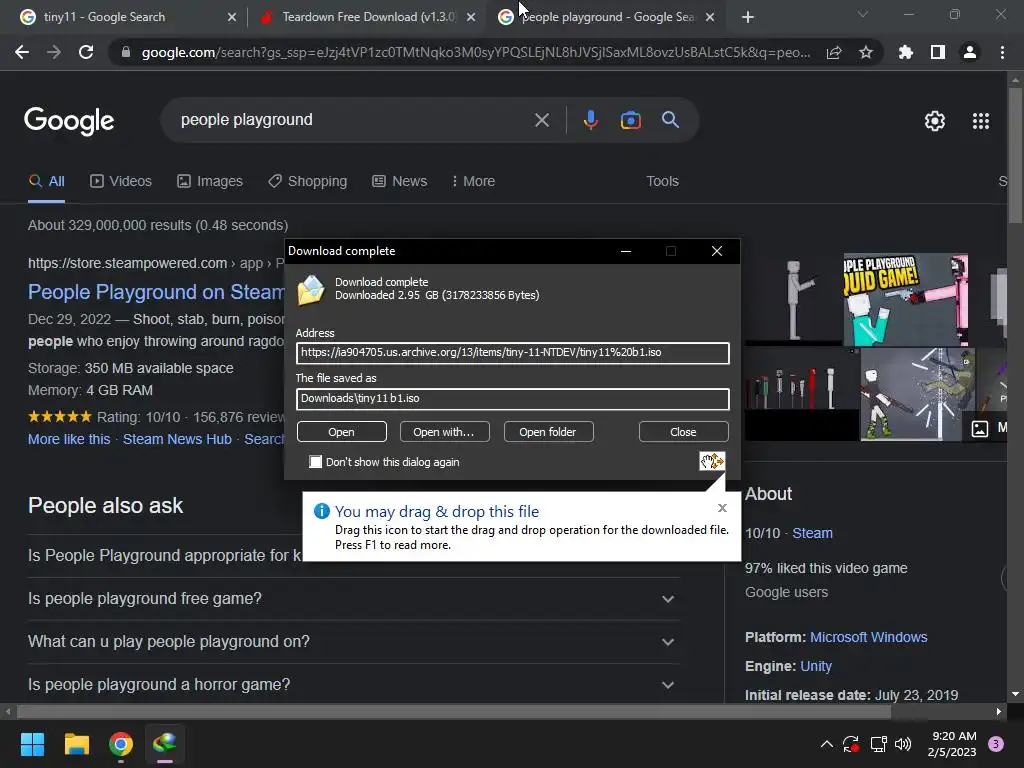Open gray ragdoll figure thumbnail
The image size is (1024, 768).
tap(792, 299)
